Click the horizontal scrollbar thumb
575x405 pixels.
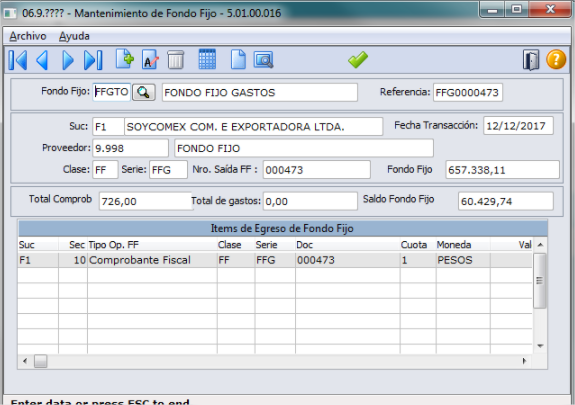(40, 361)
